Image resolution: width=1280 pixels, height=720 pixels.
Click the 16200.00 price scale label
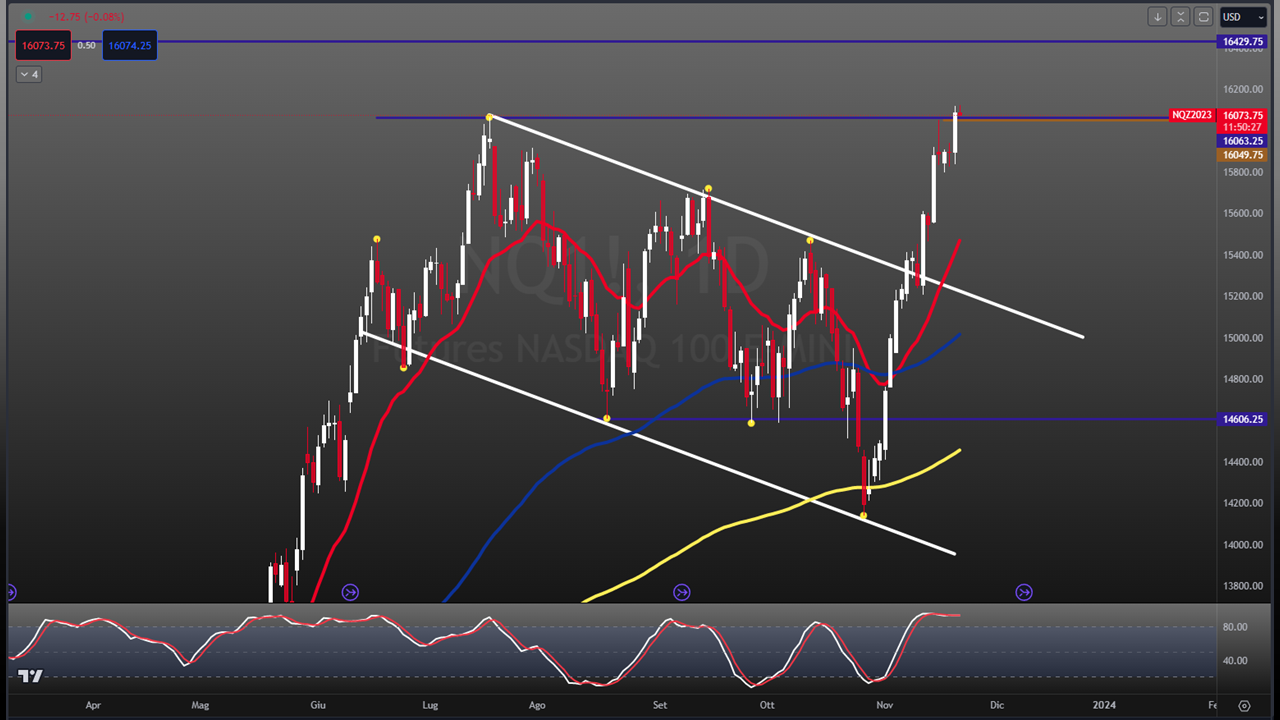(x=1242, y=89)
